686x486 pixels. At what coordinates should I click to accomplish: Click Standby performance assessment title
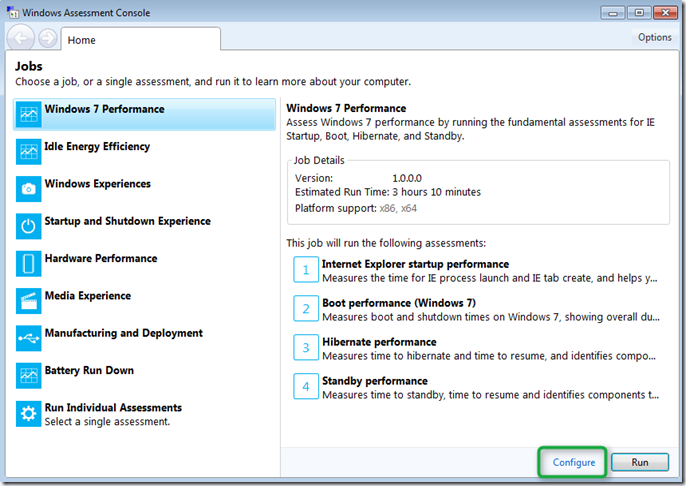tap(374, 381)
